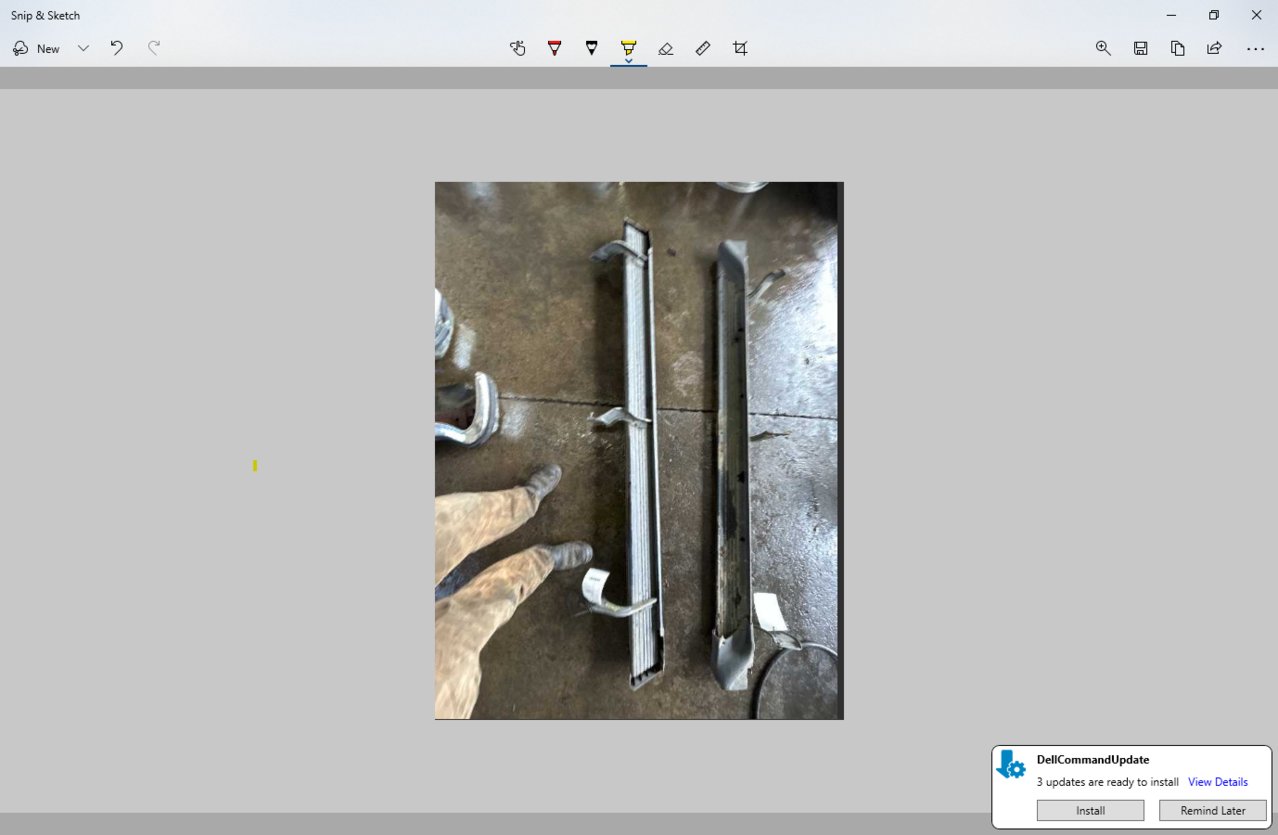Minimize the Snip & Sketch window
The image size is (1278, 835).
coord(1170,15)
